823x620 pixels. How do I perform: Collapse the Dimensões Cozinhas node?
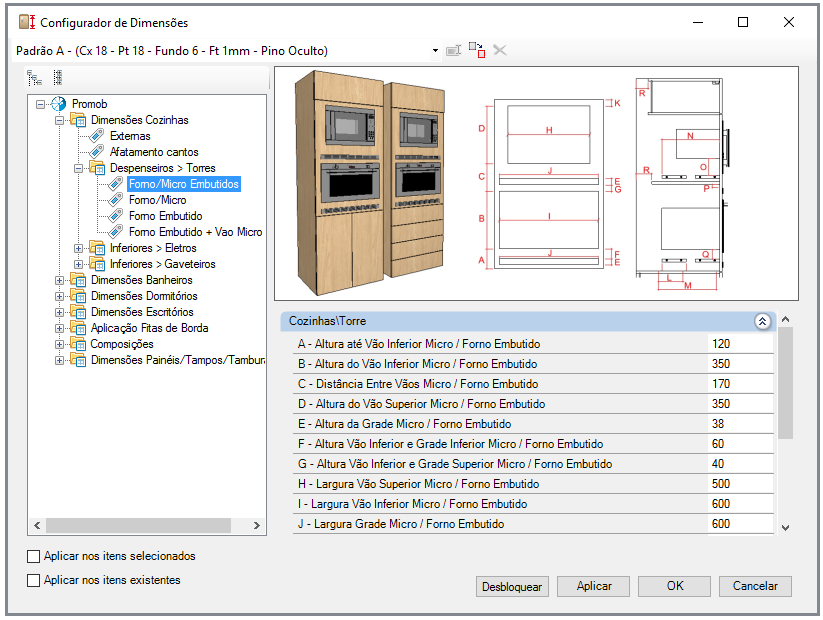click(59, 120)
